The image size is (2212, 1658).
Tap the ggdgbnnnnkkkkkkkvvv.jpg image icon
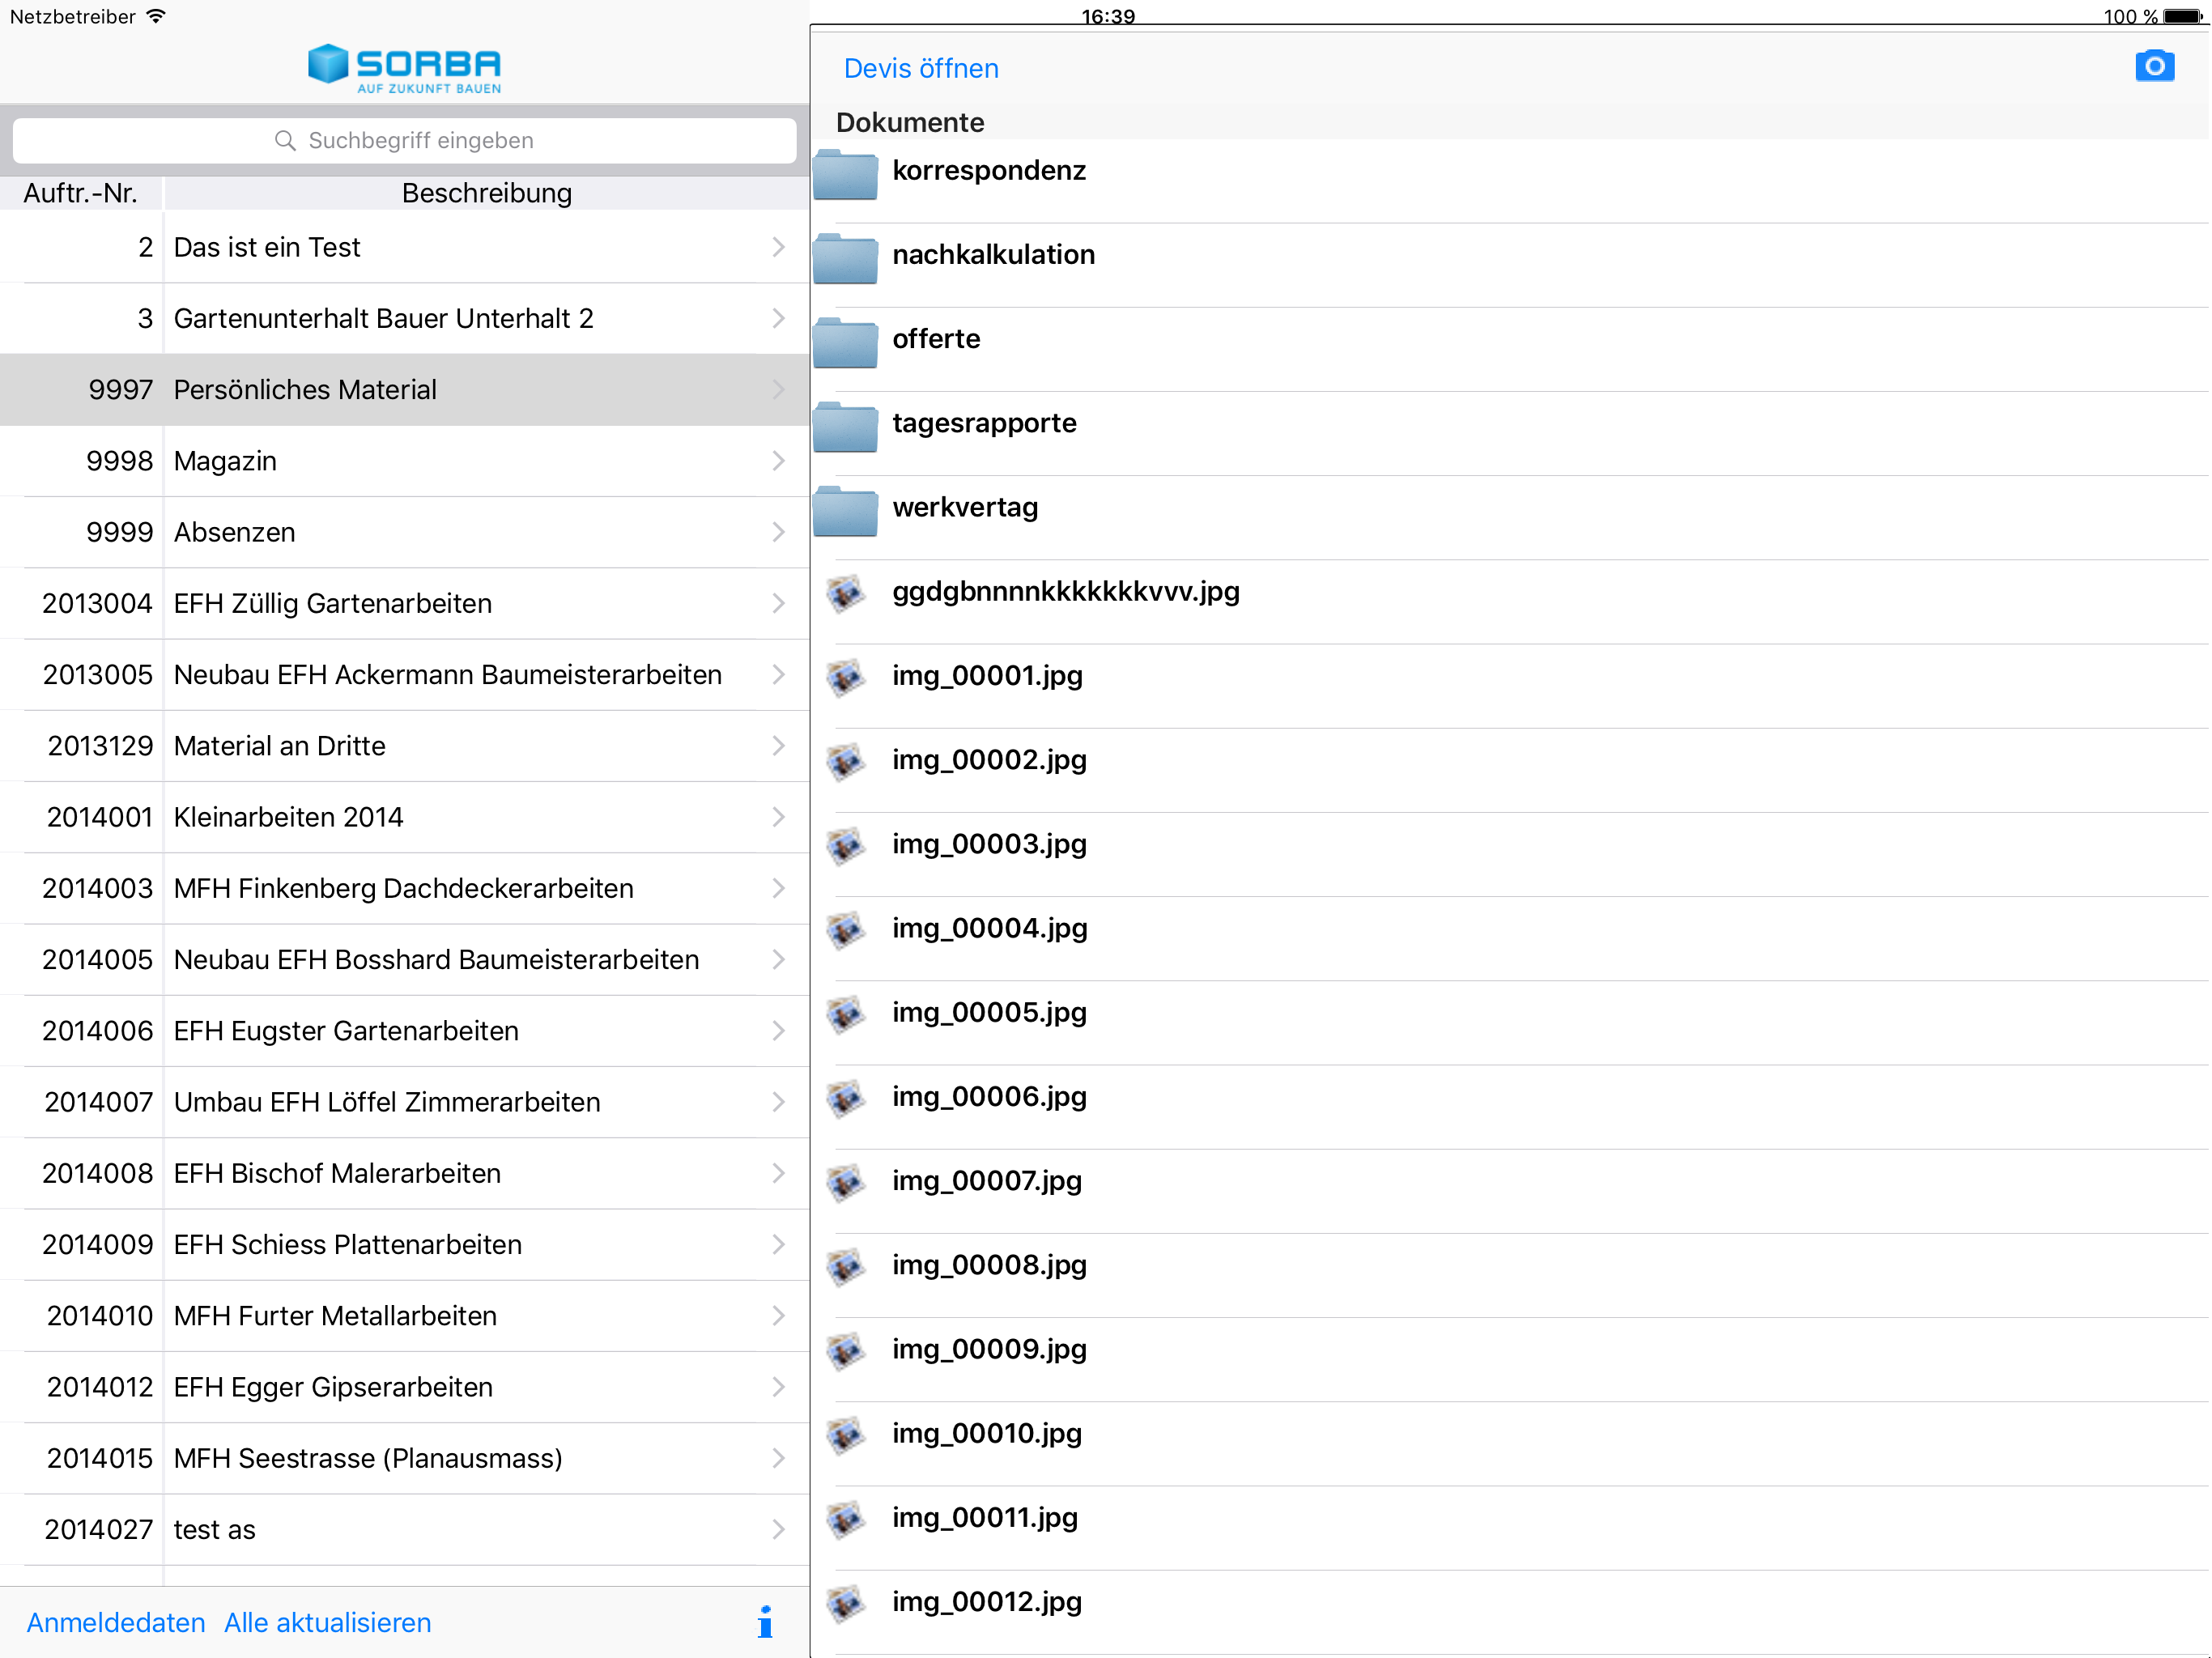(x=846, y=593)
